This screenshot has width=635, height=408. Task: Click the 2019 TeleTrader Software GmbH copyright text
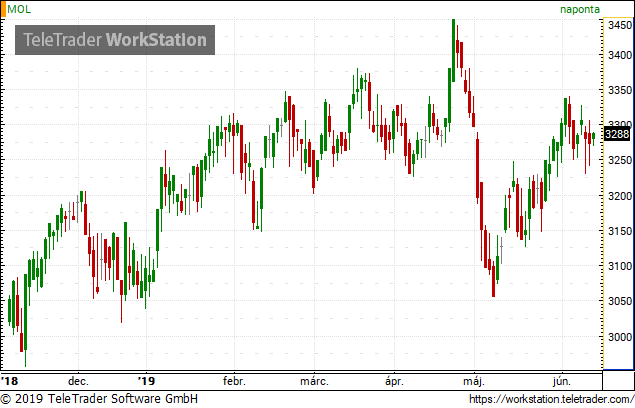[x=100, y=399]
